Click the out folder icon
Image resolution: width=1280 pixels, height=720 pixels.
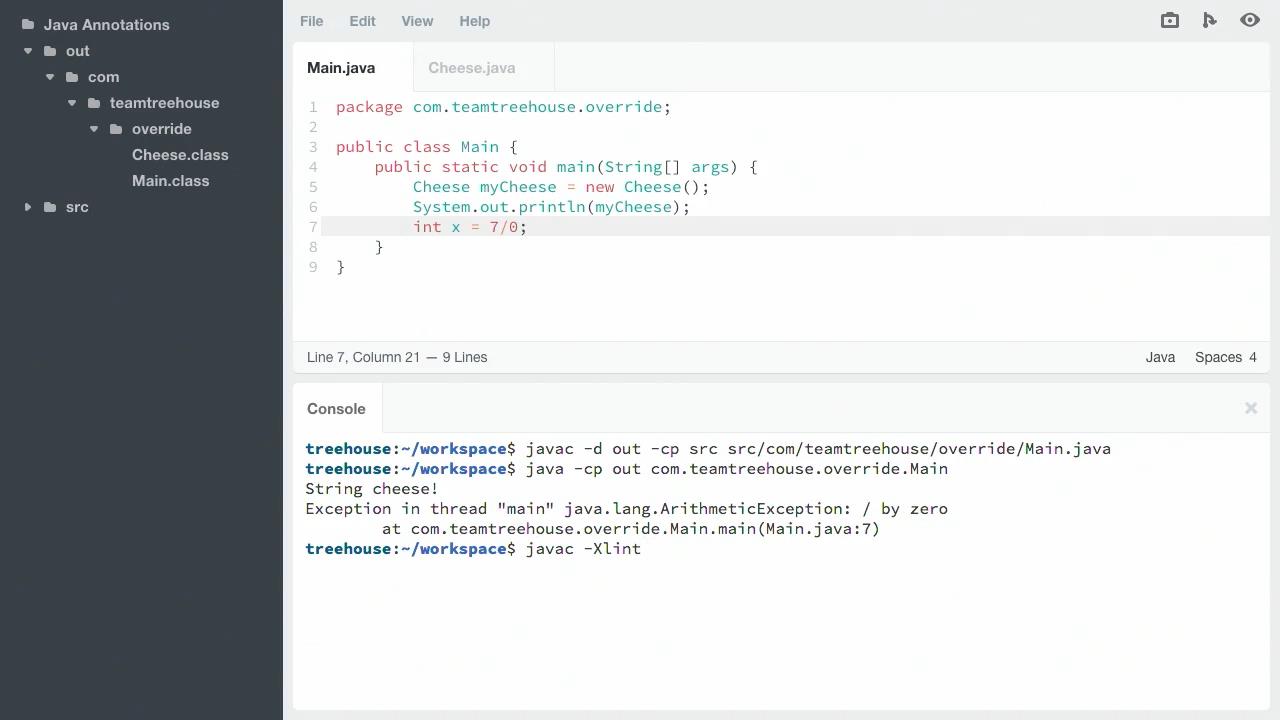pos(50,51)
